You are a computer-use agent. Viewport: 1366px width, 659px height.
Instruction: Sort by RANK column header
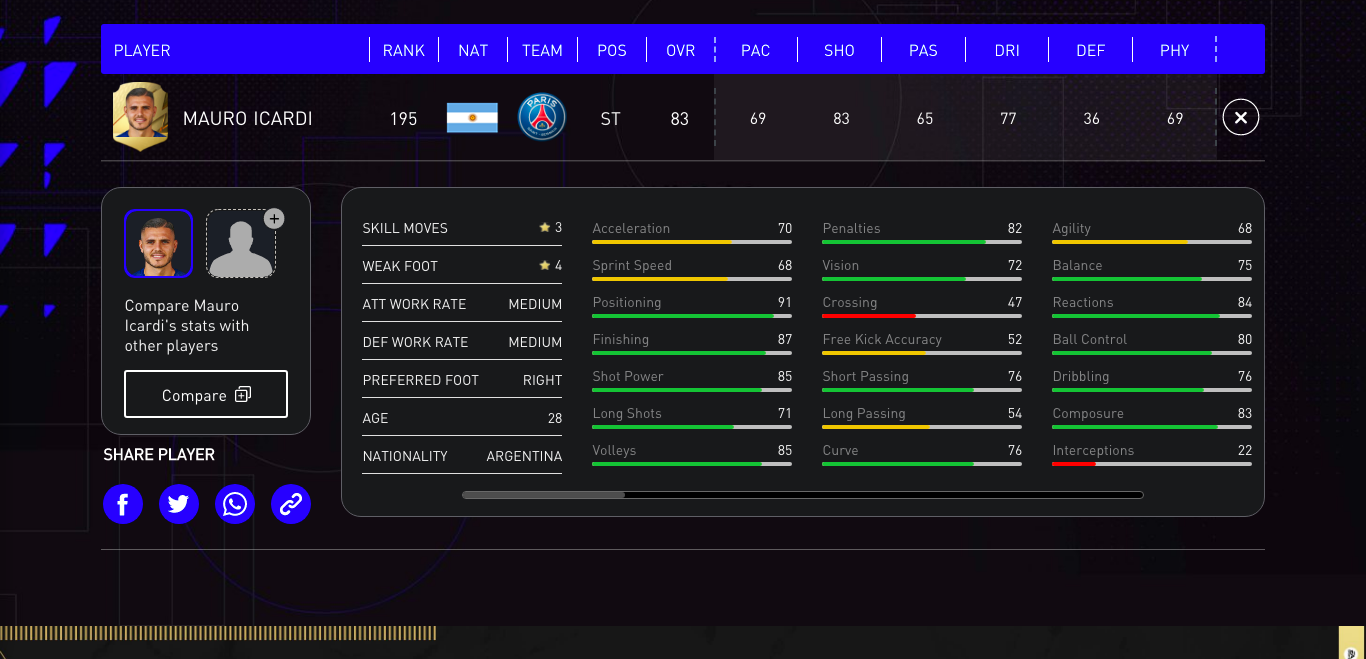[404, 50]
